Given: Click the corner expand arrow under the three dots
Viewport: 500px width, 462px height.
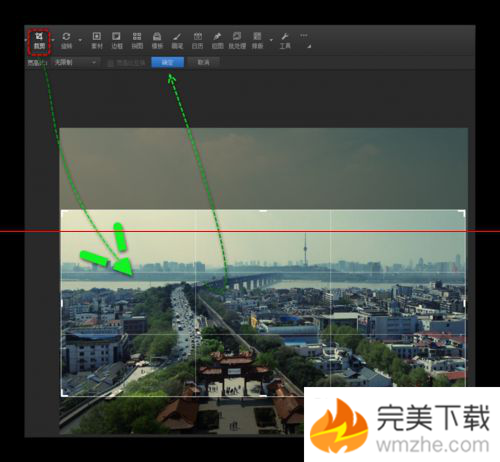Looking at the screenshot, I should pos(309,47).
